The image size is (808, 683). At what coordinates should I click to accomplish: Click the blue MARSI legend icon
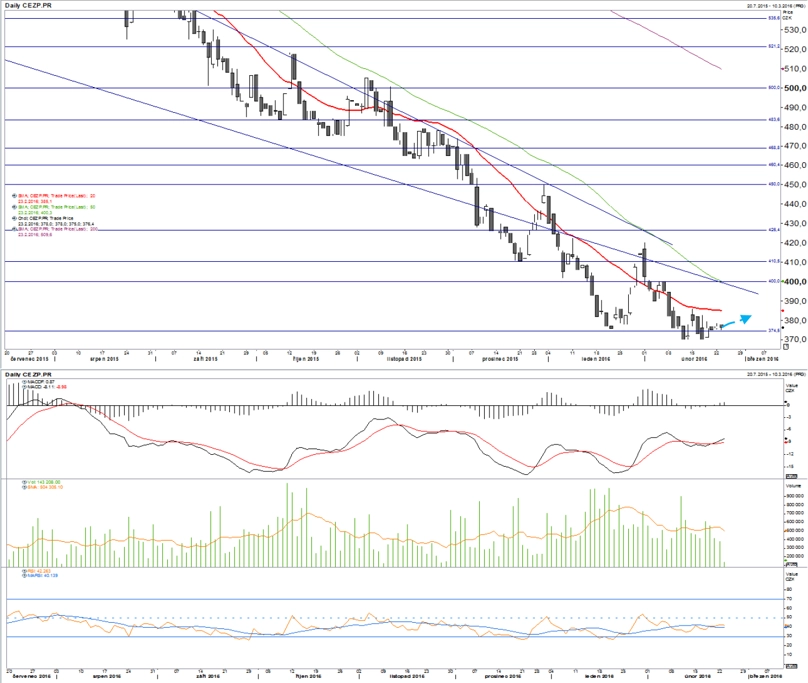pyautogui.click(x=24, y=576)
